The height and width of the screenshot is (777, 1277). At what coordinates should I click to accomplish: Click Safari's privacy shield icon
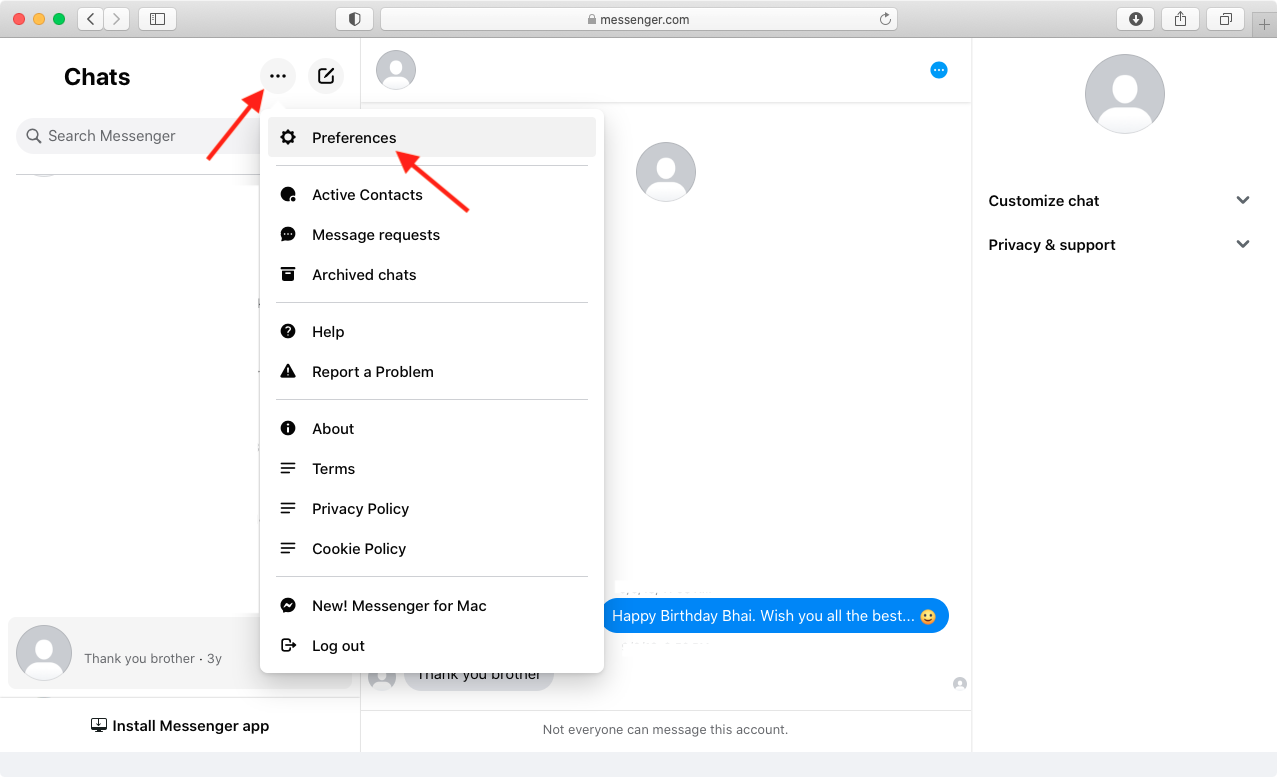point(354,19)
